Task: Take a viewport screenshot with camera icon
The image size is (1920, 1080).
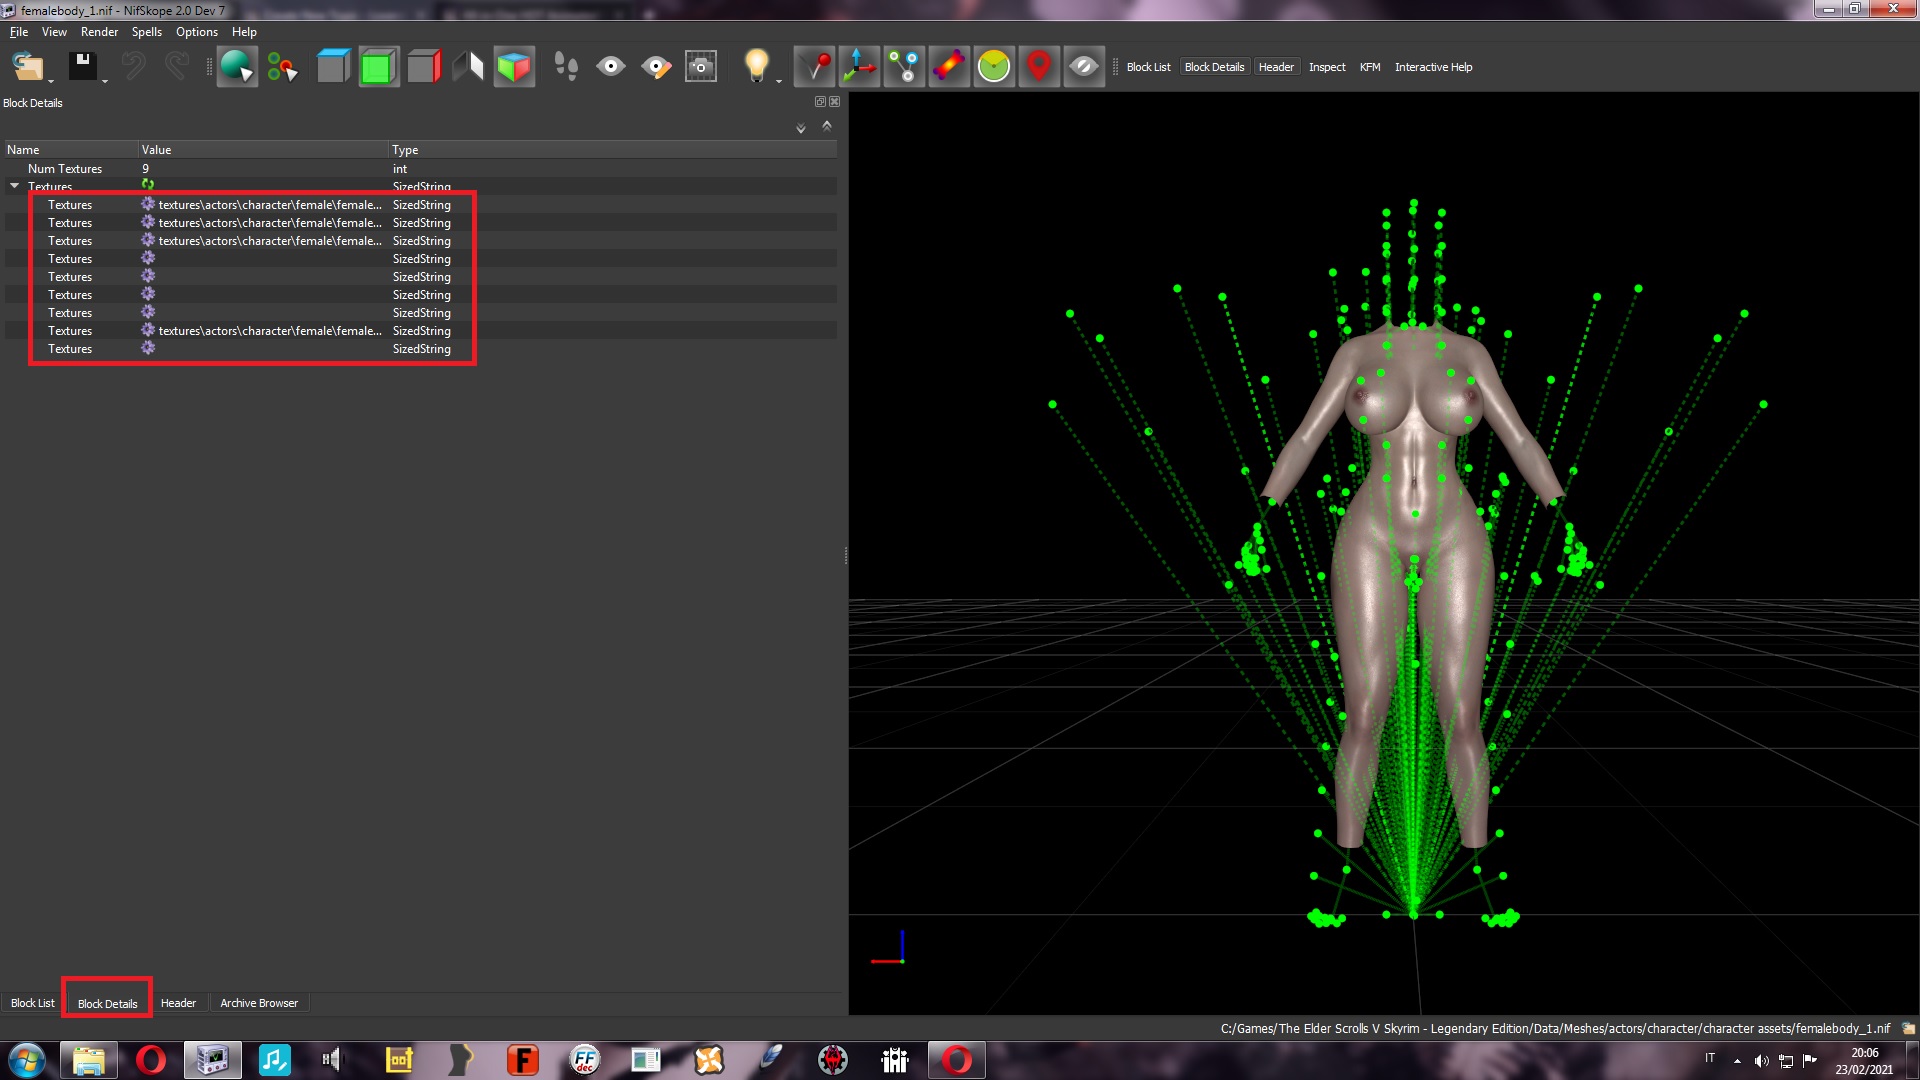Action: click(x=701, y=67)
